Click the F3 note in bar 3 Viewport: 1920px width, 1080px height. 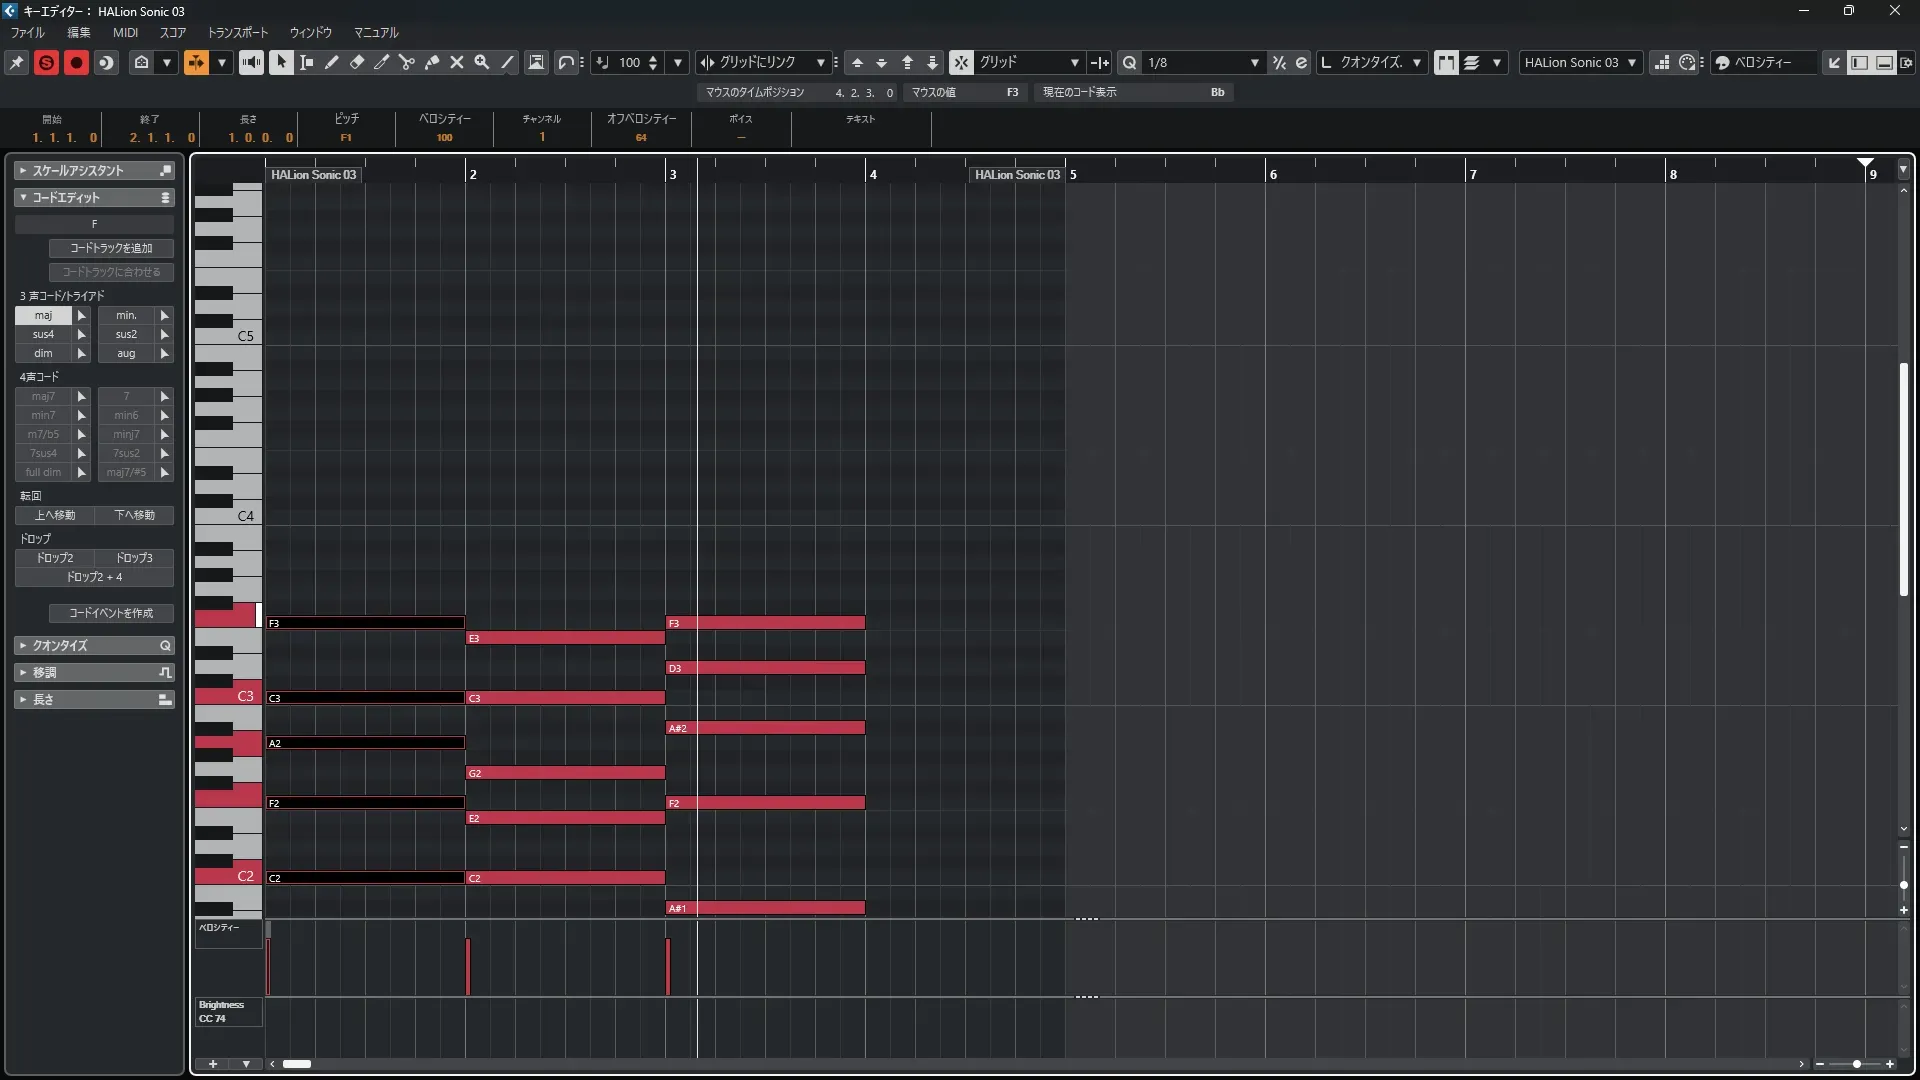765,623
